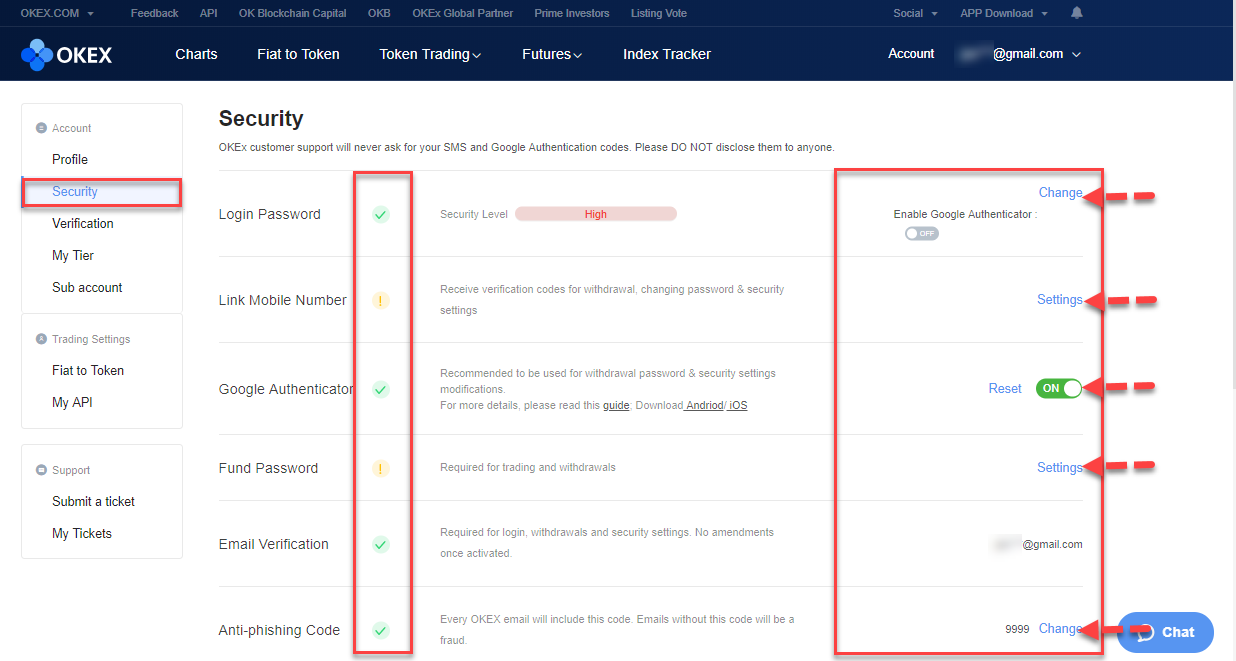This screenshot has width=1236, height=661.
Task: Click the Link Mobile Number label
Action: pyautogui.click(x=283, y=300)
